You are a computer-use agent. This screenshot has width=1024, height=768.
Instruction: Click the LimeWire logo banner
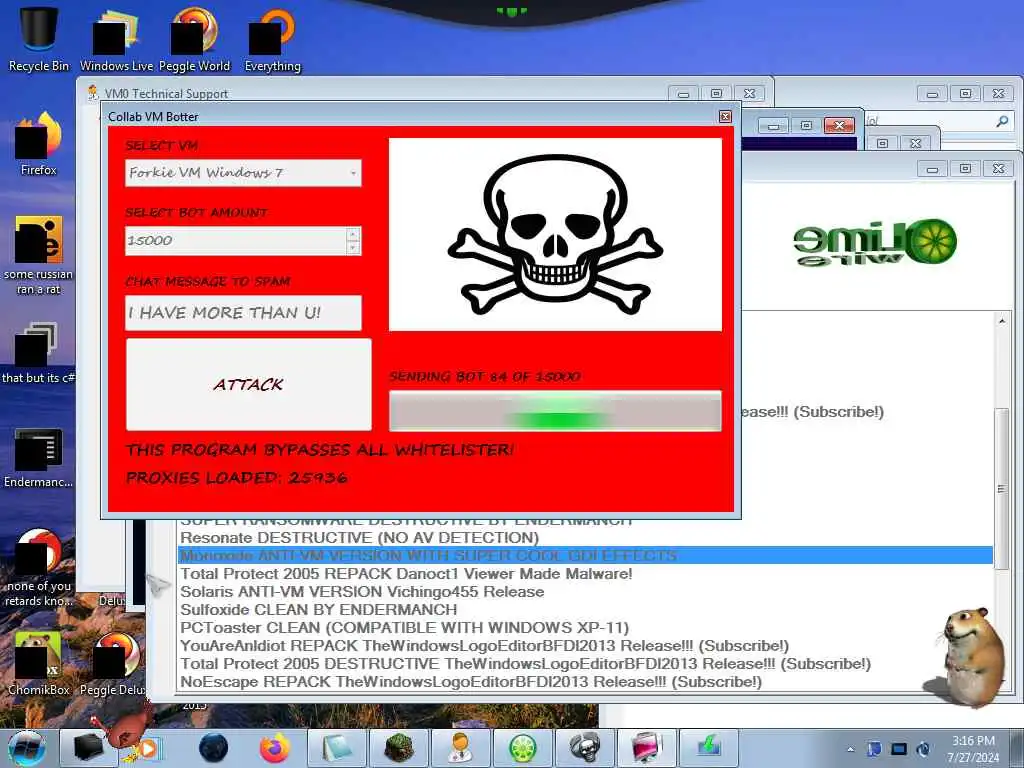(875, 242)
